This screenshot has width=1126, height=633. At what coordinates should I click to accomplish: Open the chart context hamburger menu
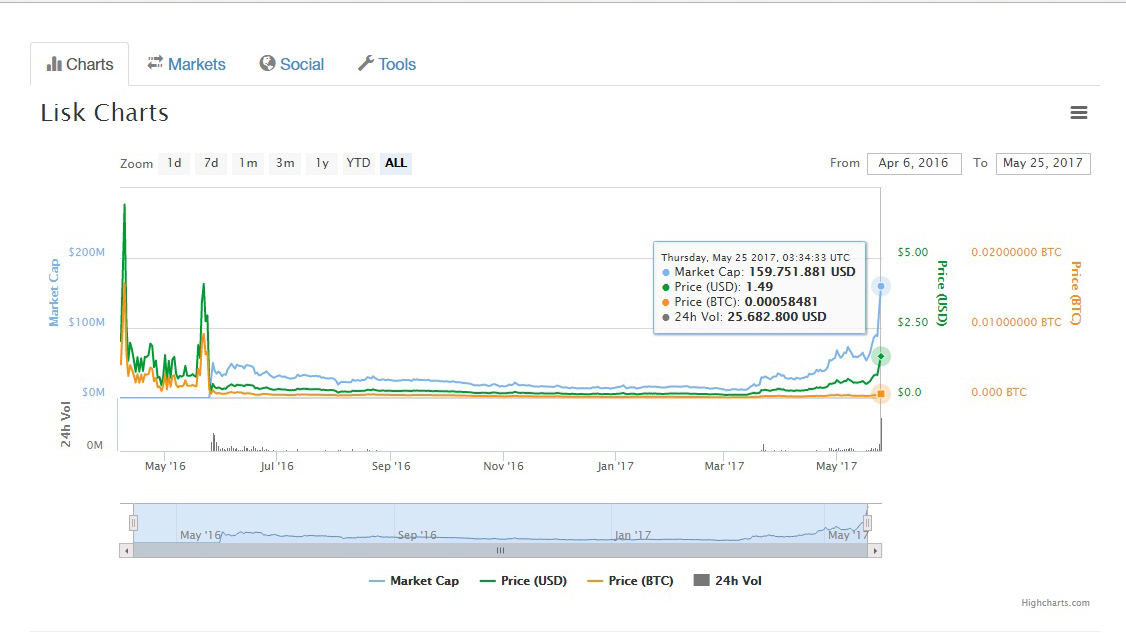point(1079,113)
